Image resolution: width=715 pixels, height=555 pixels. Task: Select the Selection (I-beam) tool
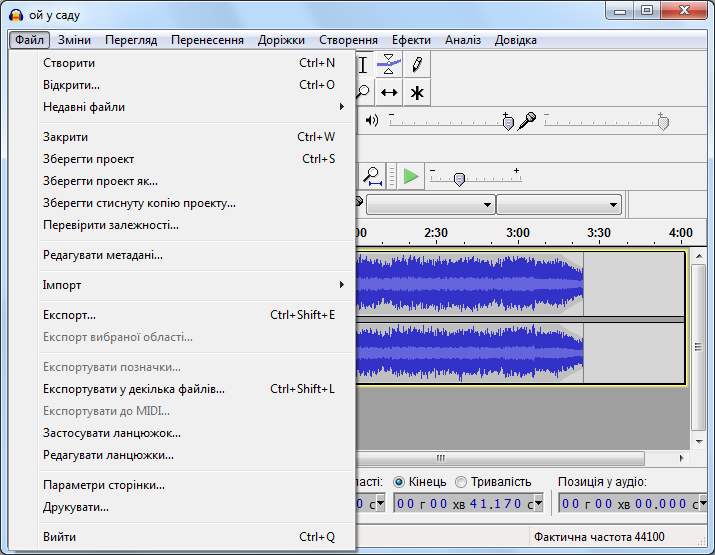(363, 64)
